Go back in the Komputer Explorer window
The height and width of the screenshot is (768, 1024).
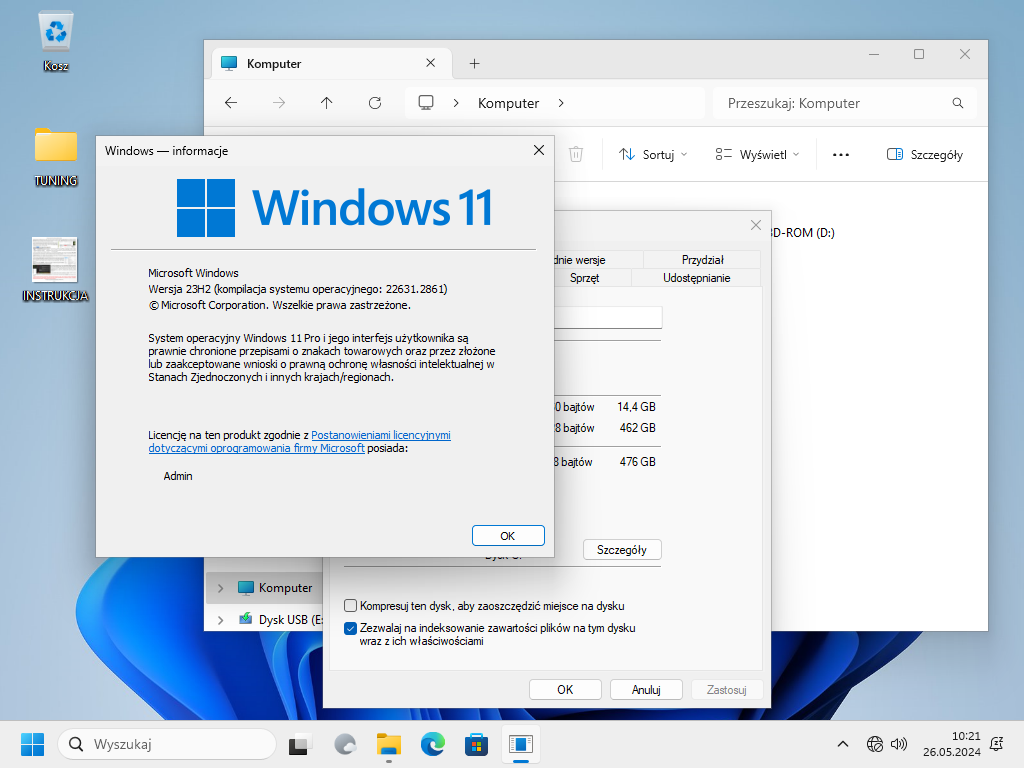click(231, 103)
